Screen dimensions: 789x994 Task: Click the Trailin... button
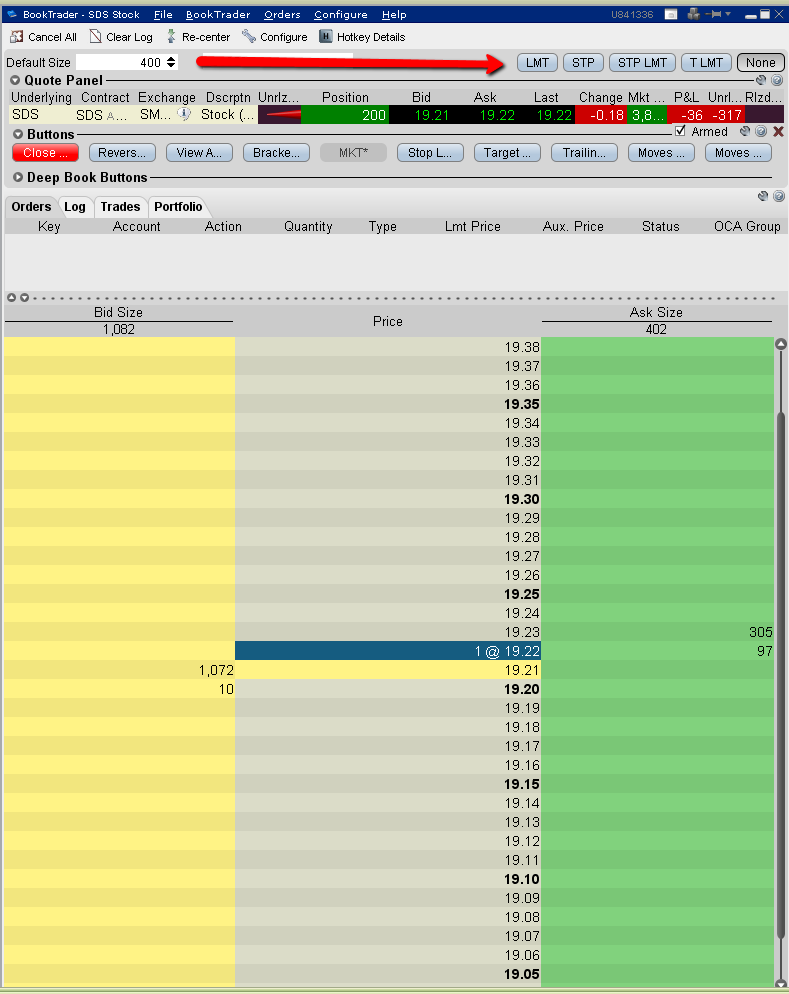pyautogui.click(x=584, y=153)
